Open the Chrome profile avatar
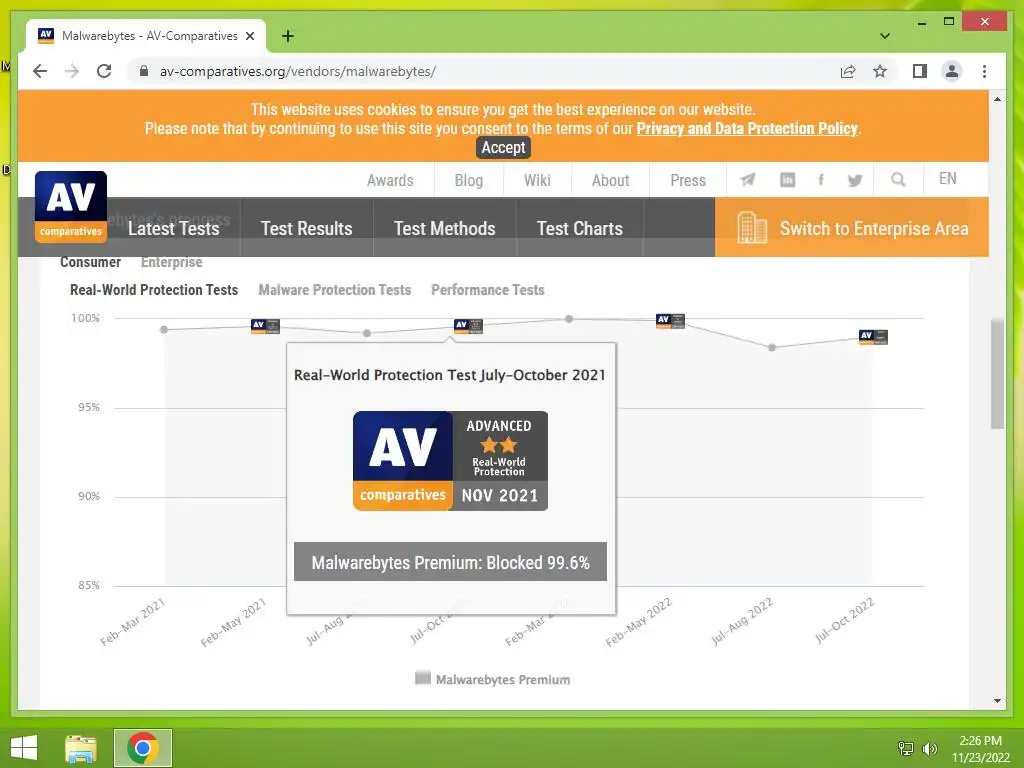 (x=952, y=71)
